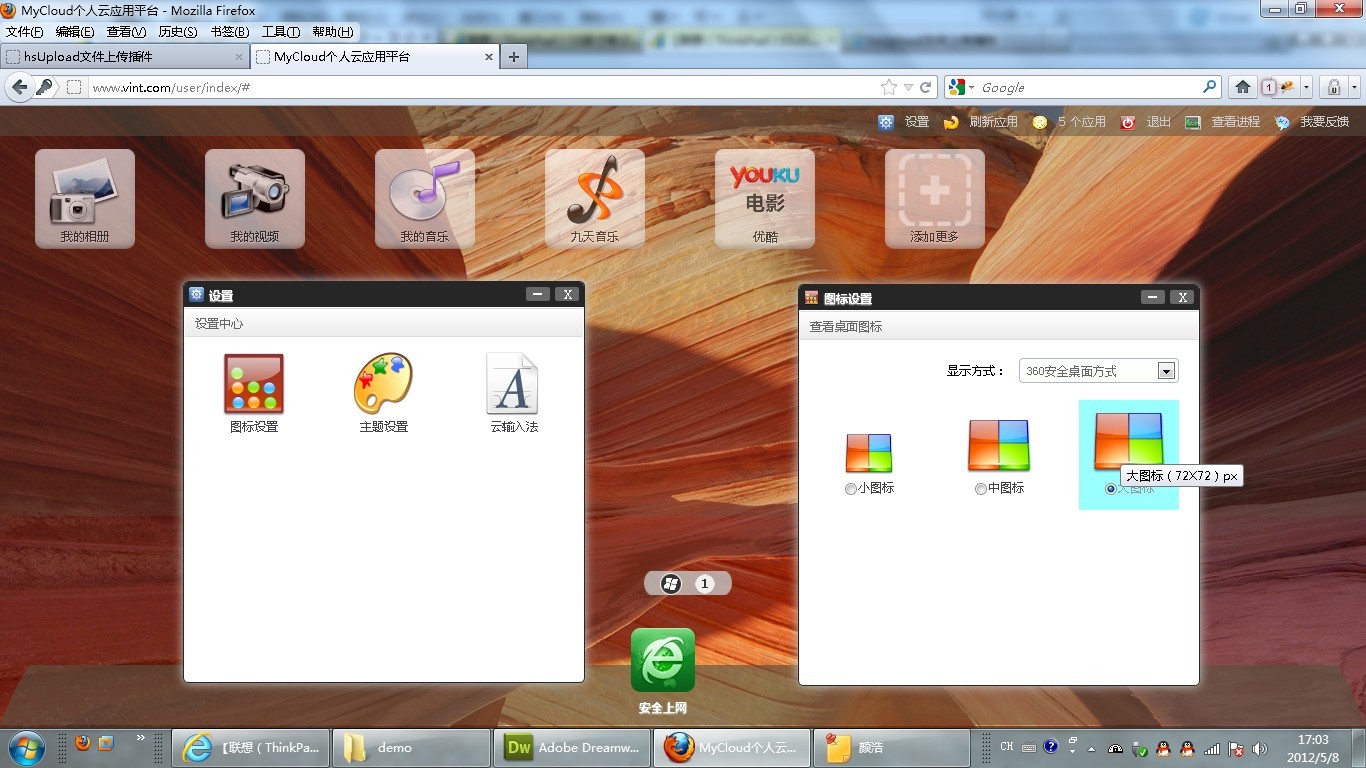Select the 中图标 radio button

click(981, 489)
